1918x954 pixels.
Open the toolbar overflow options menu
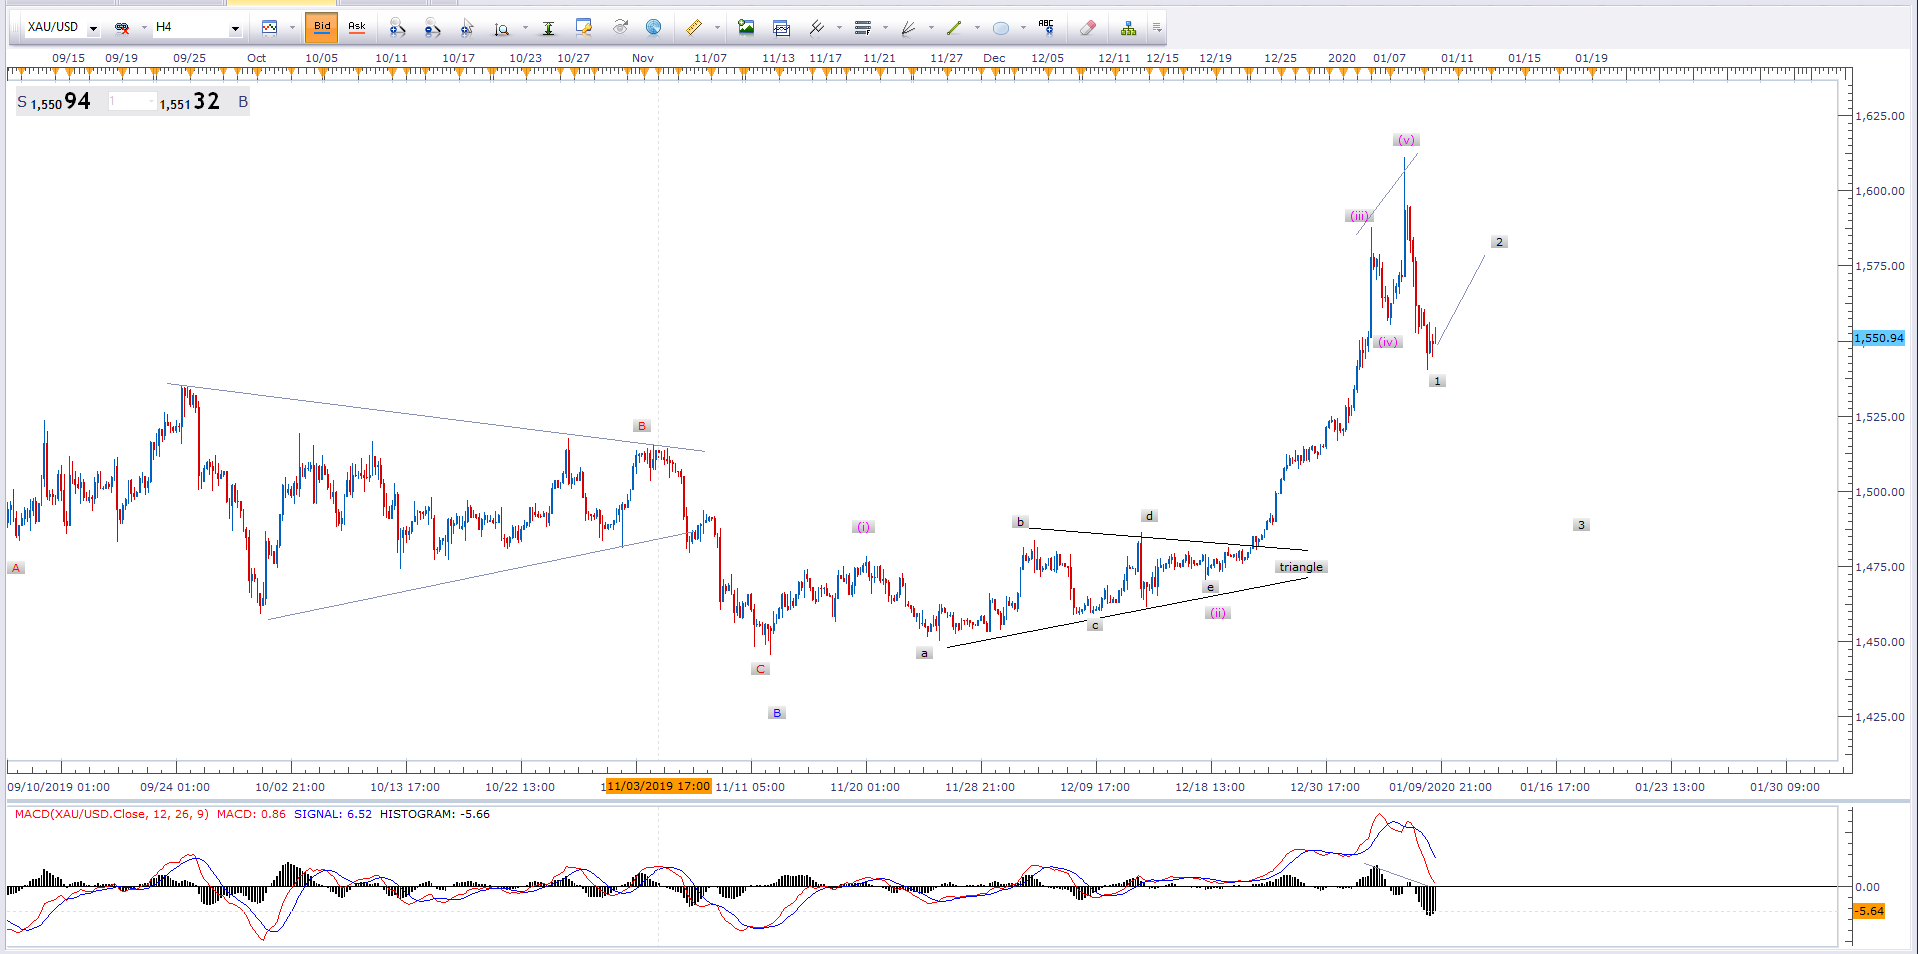tap(1157, 28)
